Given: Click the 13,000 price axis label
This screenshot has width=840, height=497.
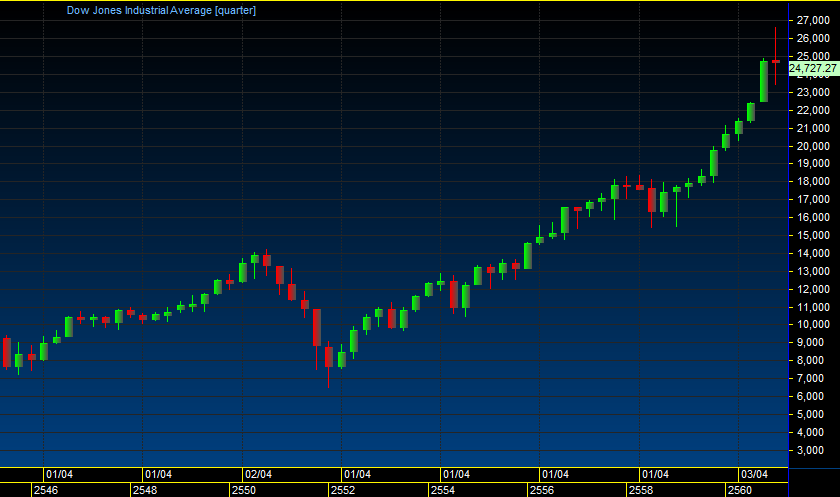Looking at the screenshot, I should pos(813,271).
